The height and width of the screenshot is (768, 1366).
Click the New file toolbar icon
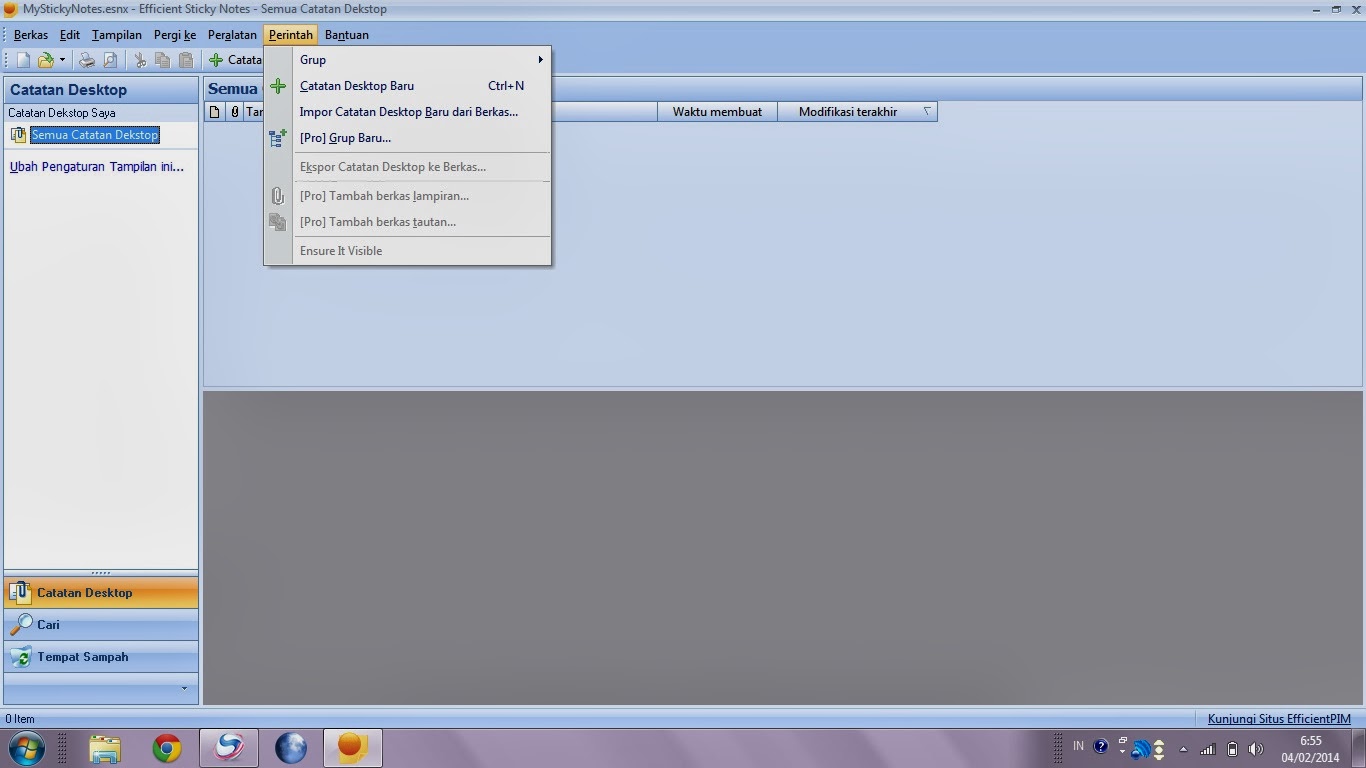23,60
